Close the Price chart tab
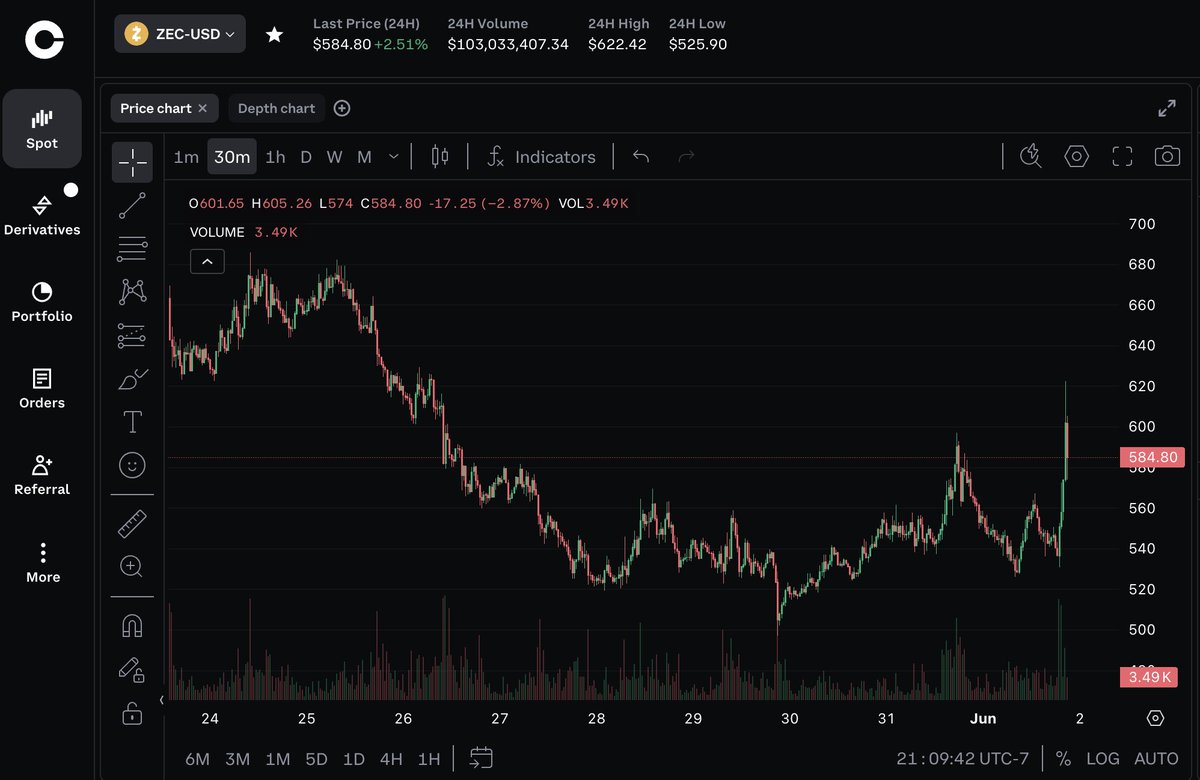 pyautogui.click(x=203, y=108)
